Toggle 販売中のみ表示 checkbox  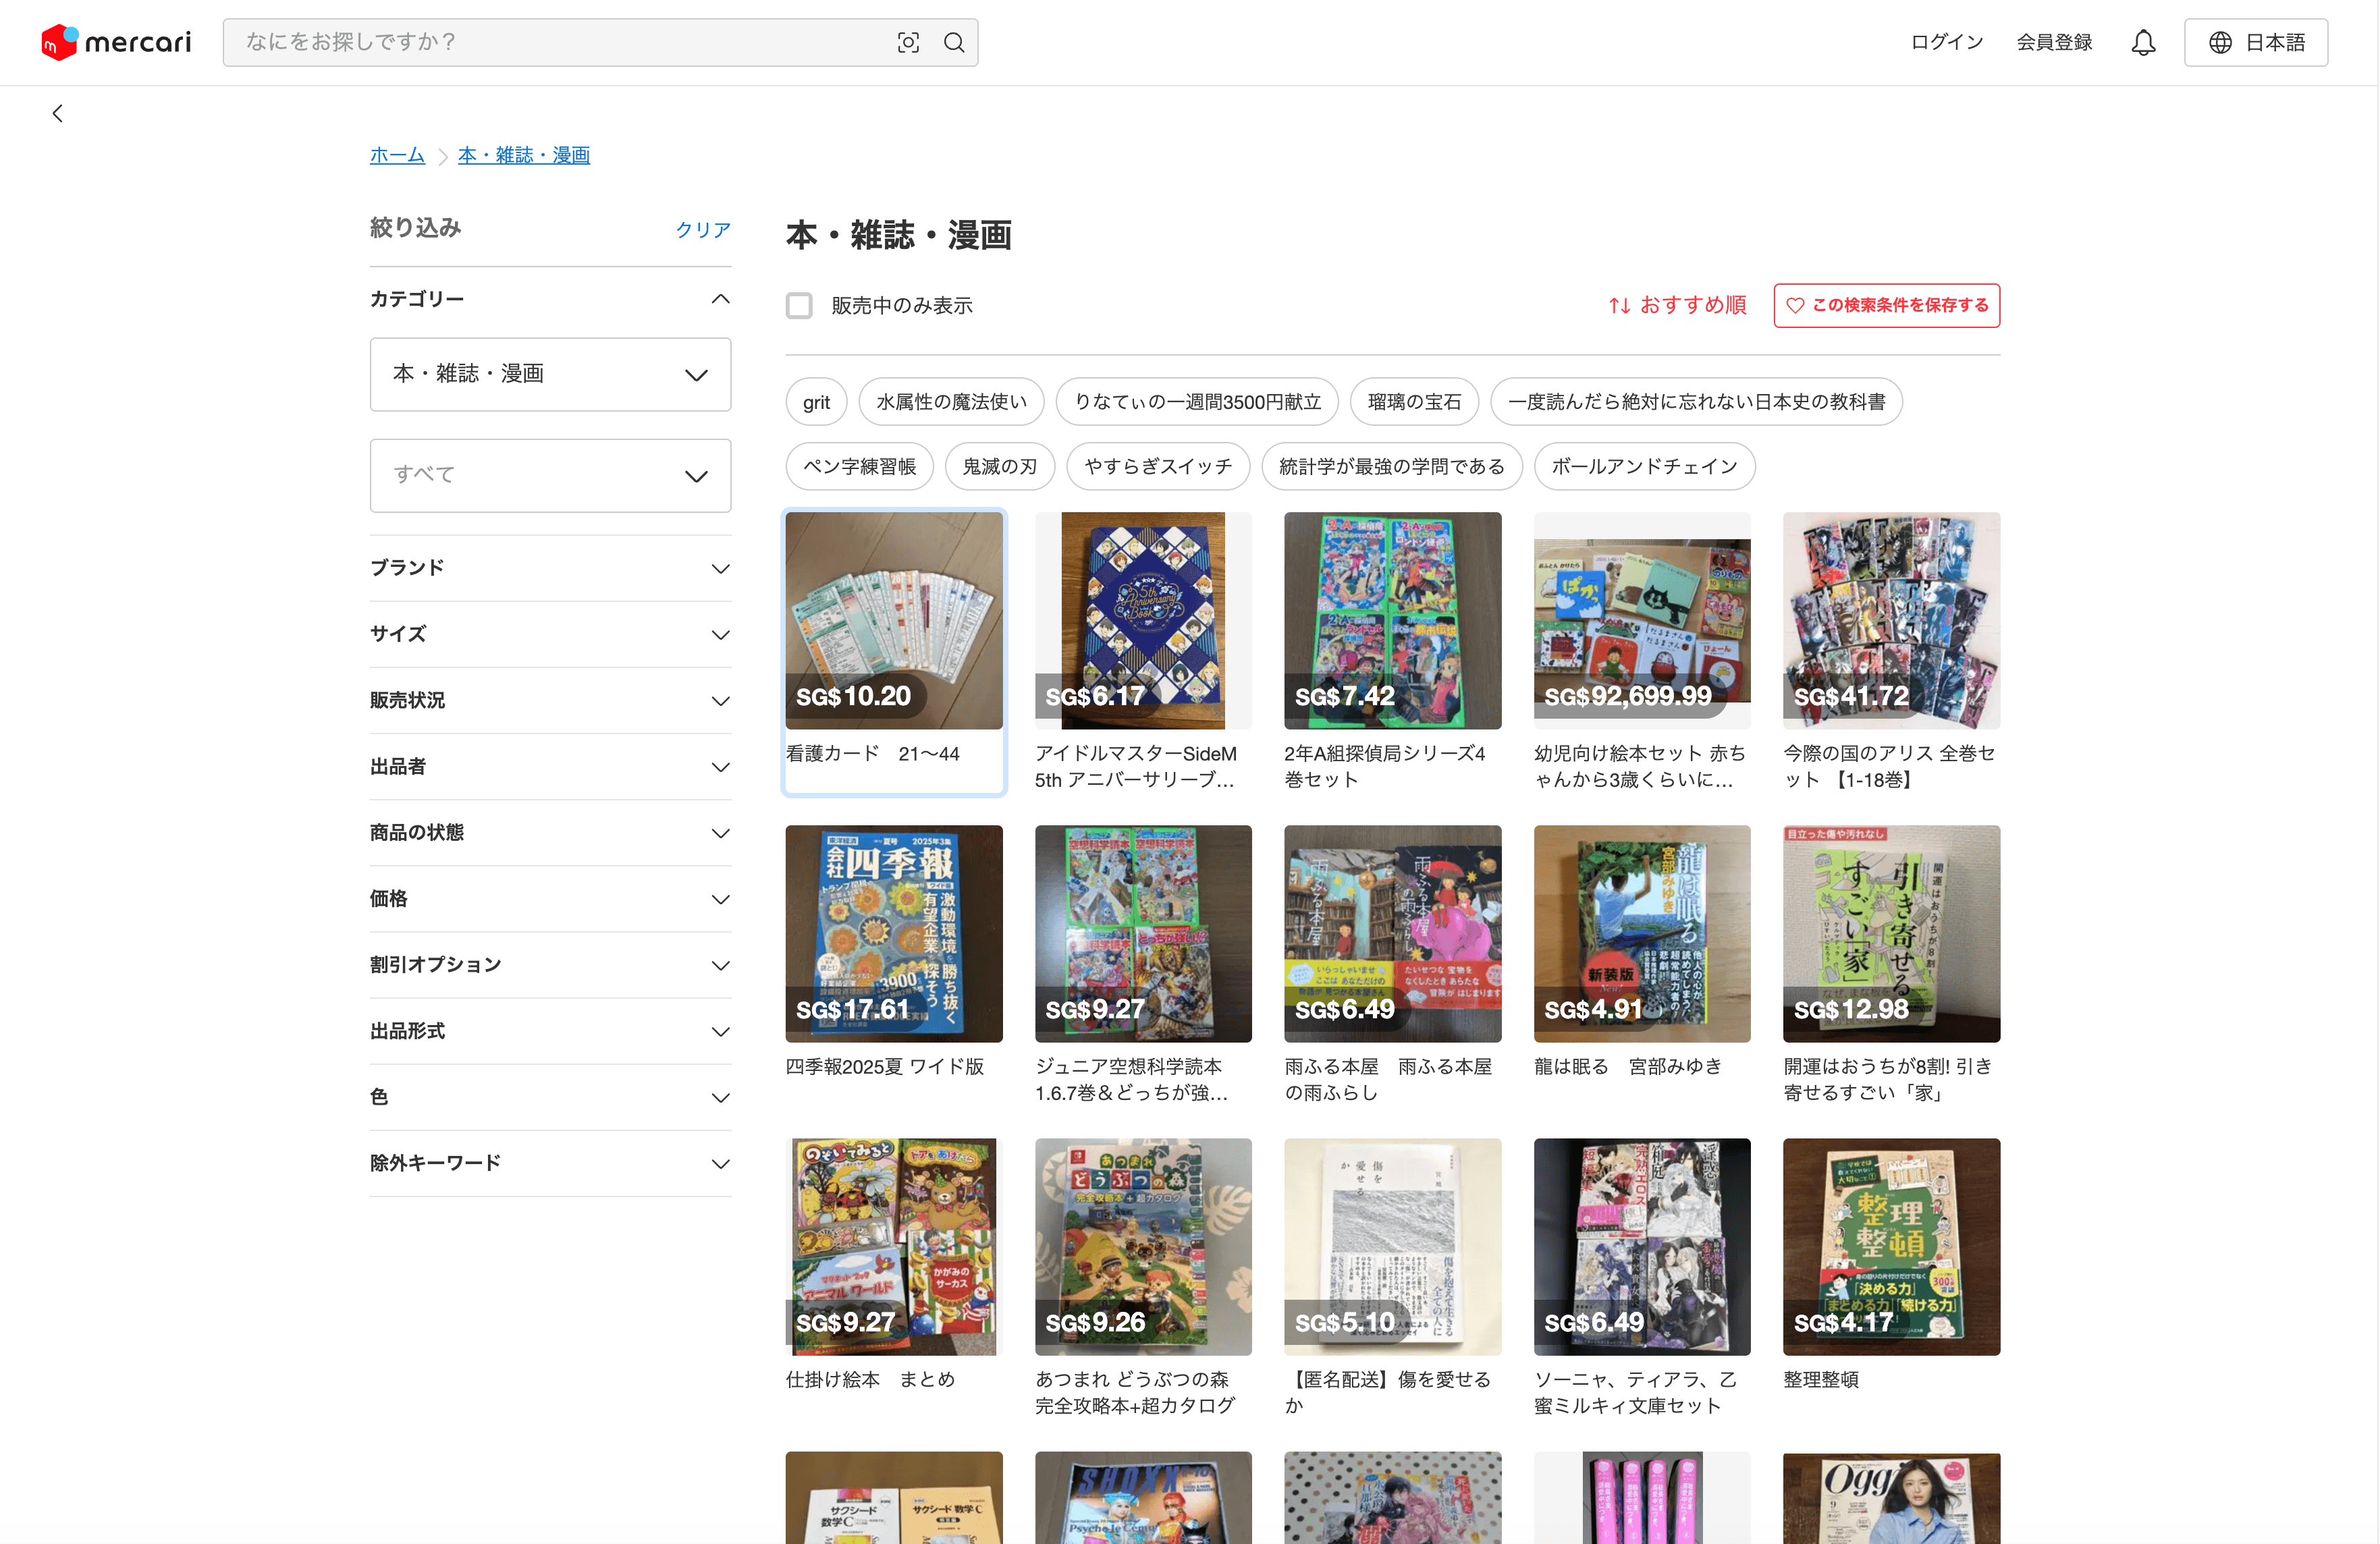[799, 305]
